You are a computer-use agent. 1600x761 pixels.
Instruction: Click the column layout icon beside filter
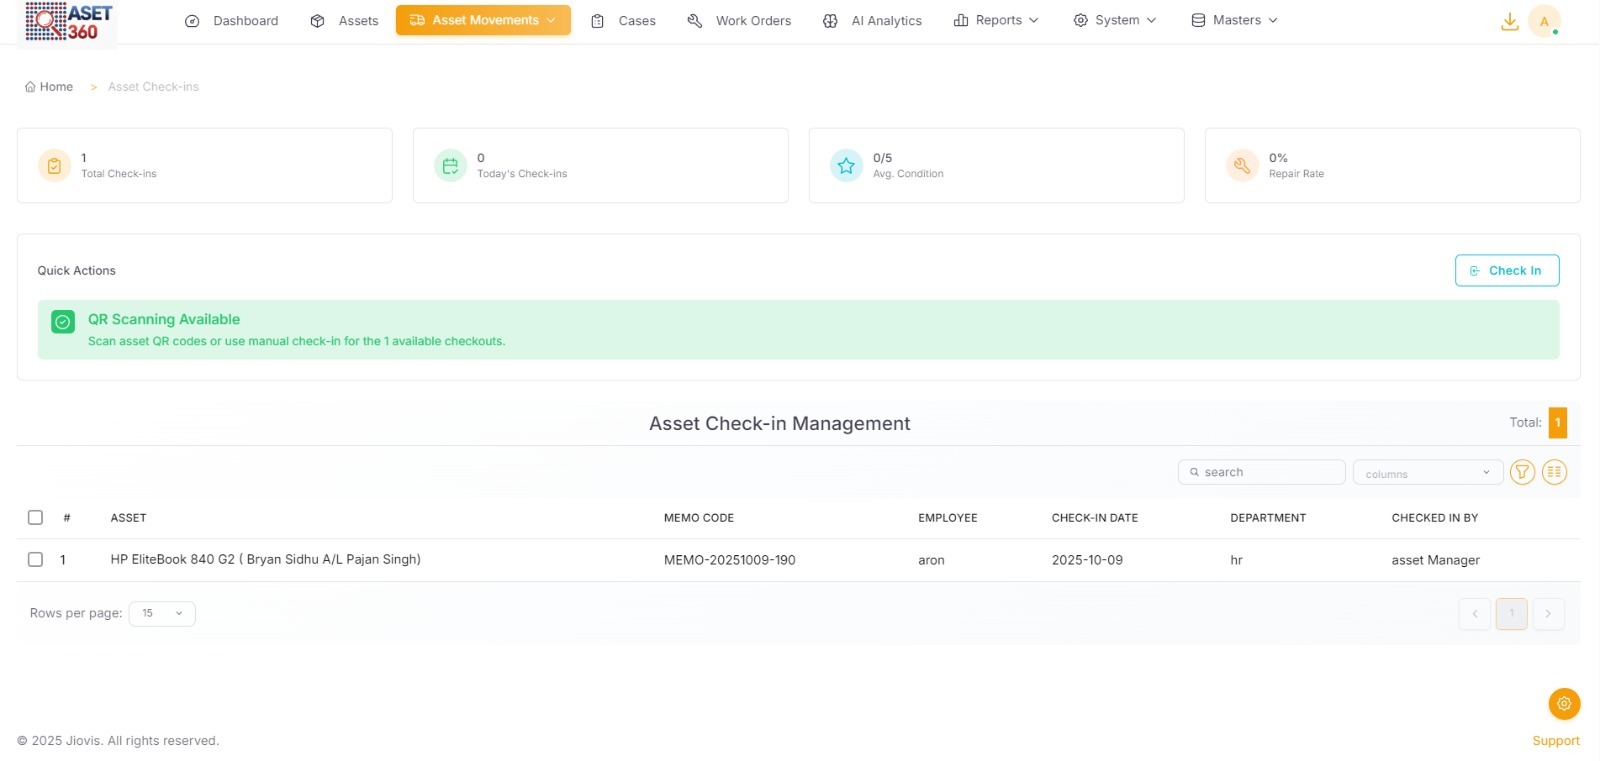click(x=1554, y=472)
